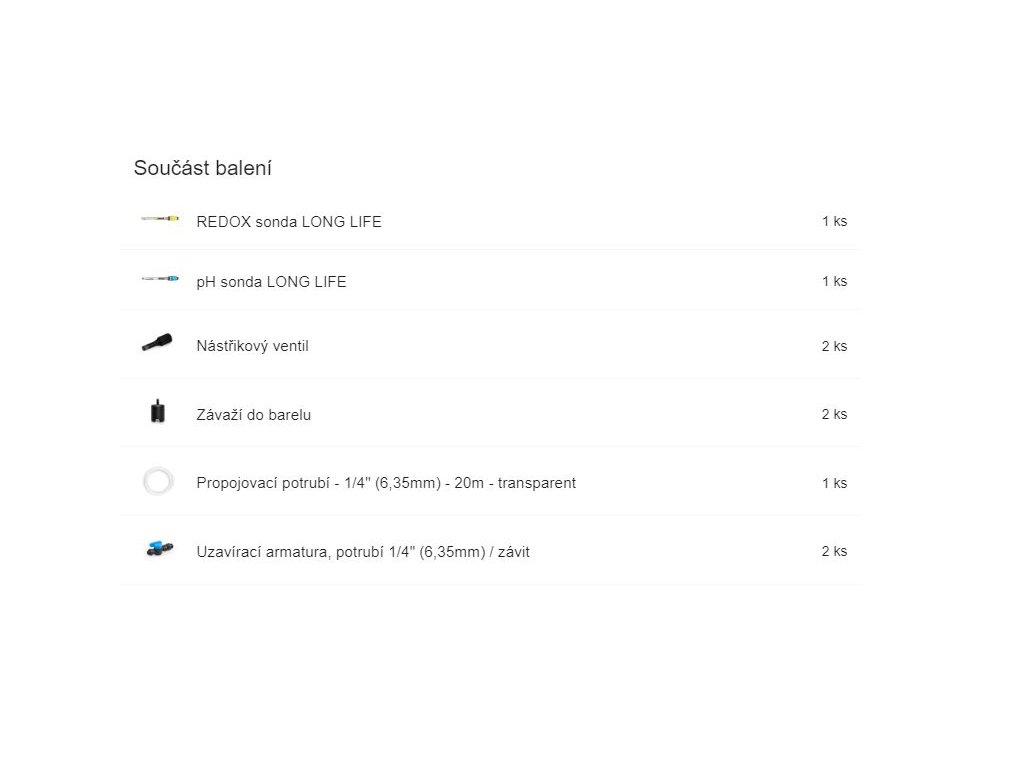This screenshot has width=1024, height=768.
Task: Click the 1 ks quantity for REDOX sonda
Action: pyautogui.click(x=835, y=221)
